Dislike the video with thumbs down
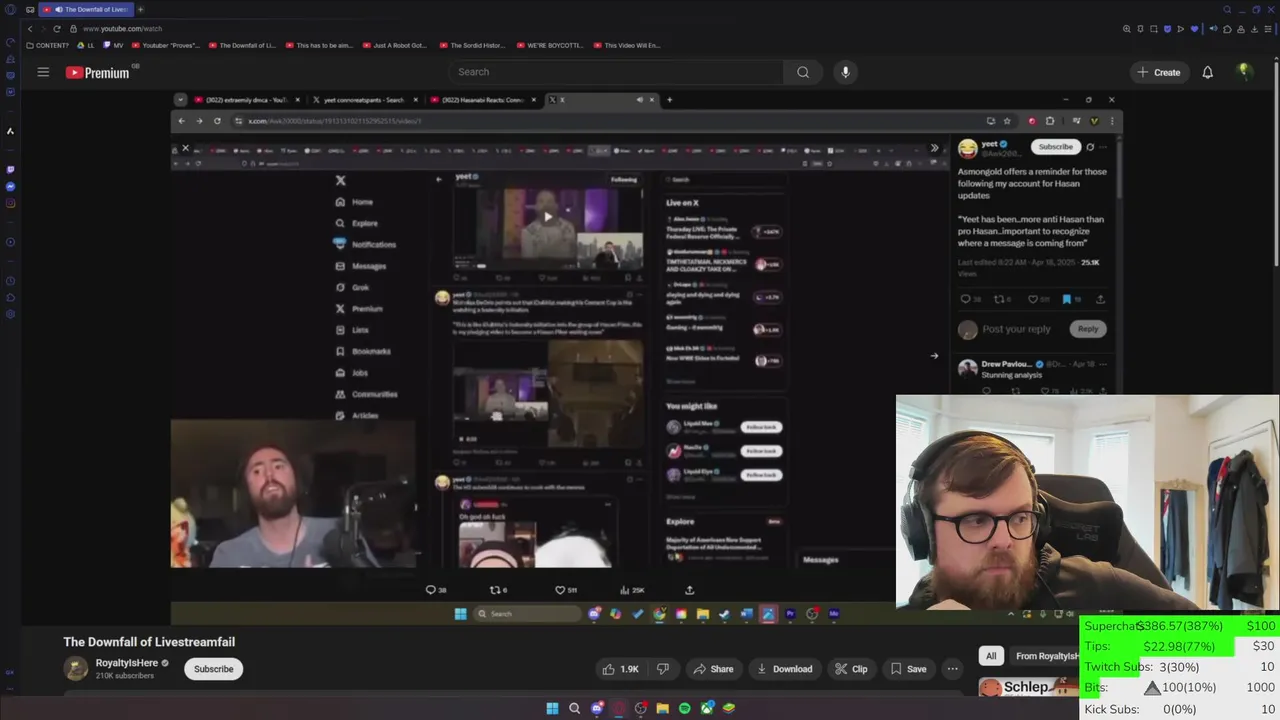The height and width of the screenshot is (720, 1280). (662, 669)
